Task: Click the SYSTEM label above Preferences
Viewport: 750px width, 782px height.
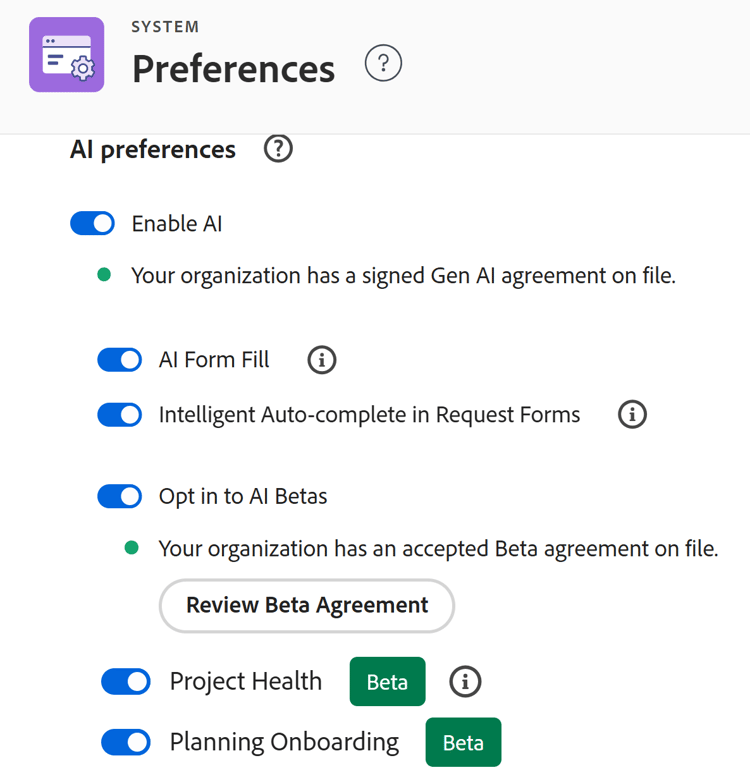Action: pos(165,27)
